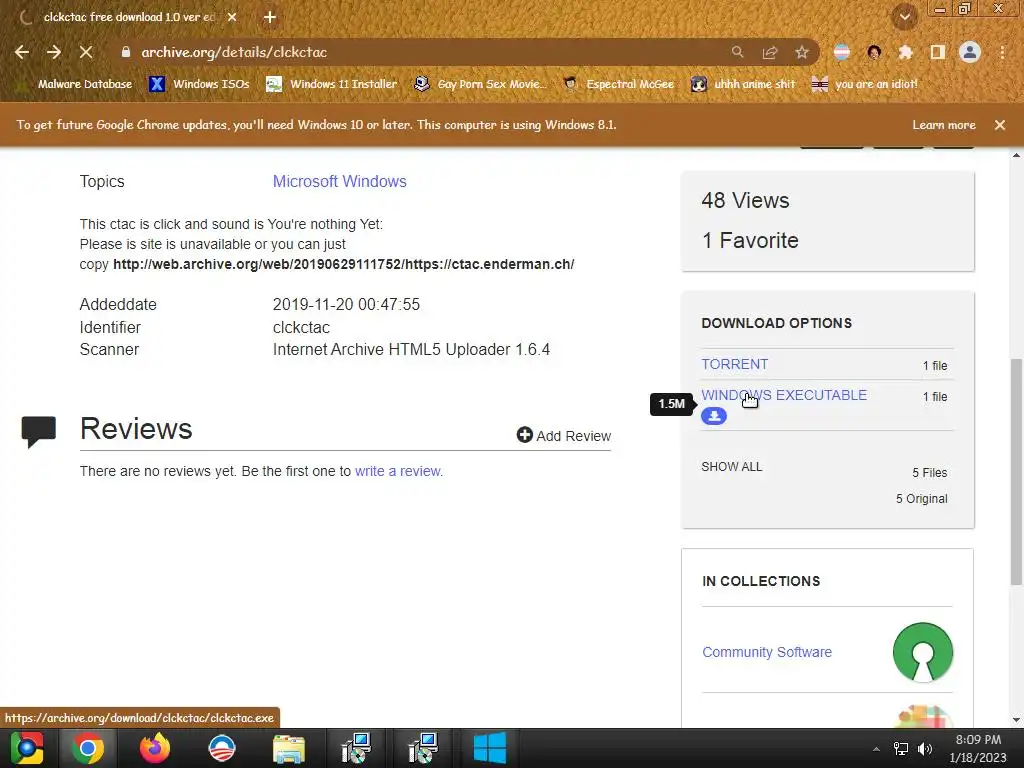
Task: Open the Chrome profile avatar
Action: (x=970, y=52)
